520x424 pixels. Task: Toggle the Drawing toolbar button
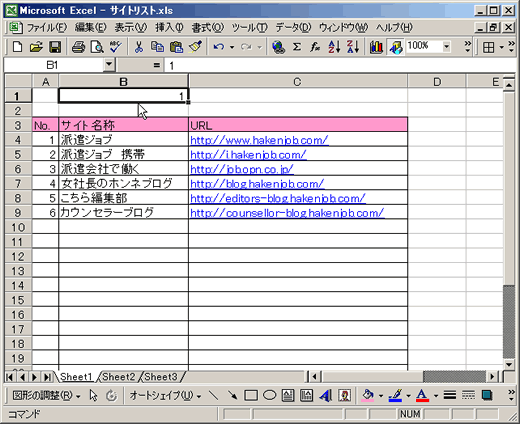pyautogui.click(x=395, y=47)
